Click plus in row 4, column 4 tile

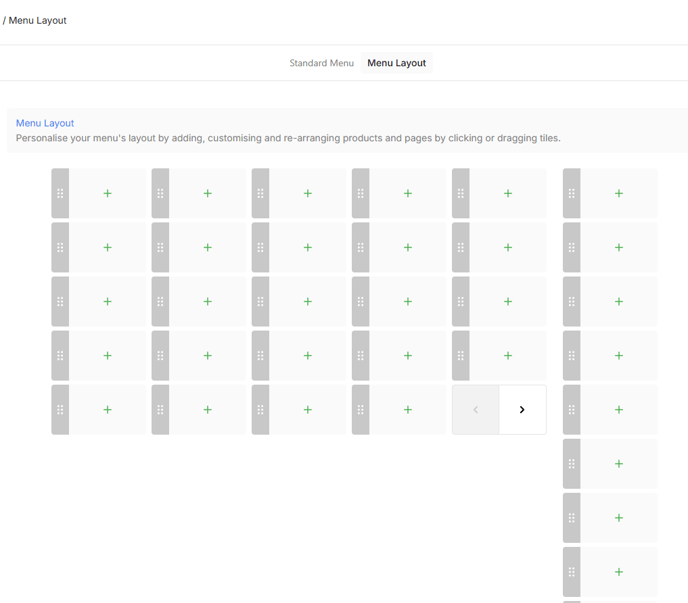(407, 355)
